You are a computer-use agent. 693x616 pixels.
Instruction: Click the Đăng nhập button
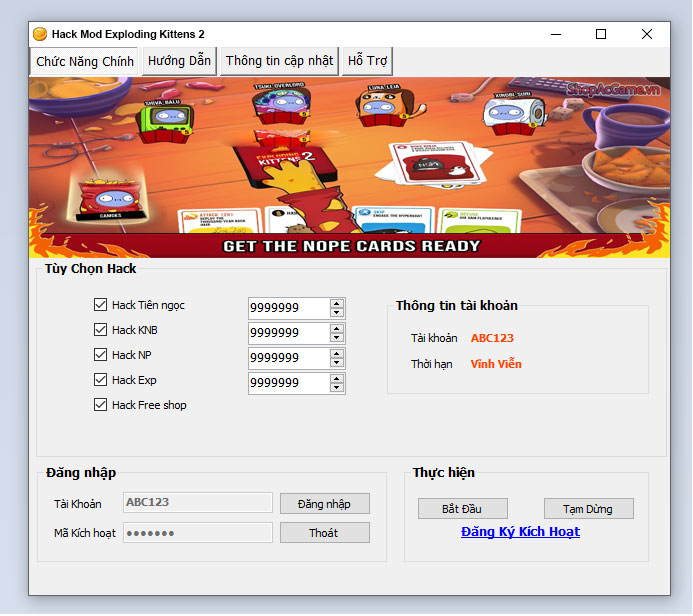[x=325, y=504]
